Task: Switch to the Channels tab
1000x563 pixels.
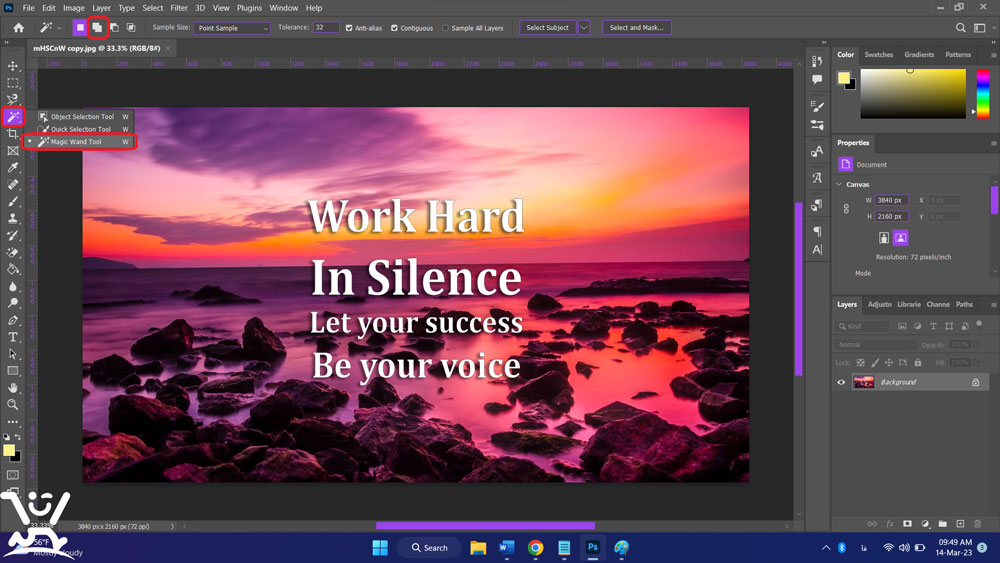Action: (x=938, y=305)
